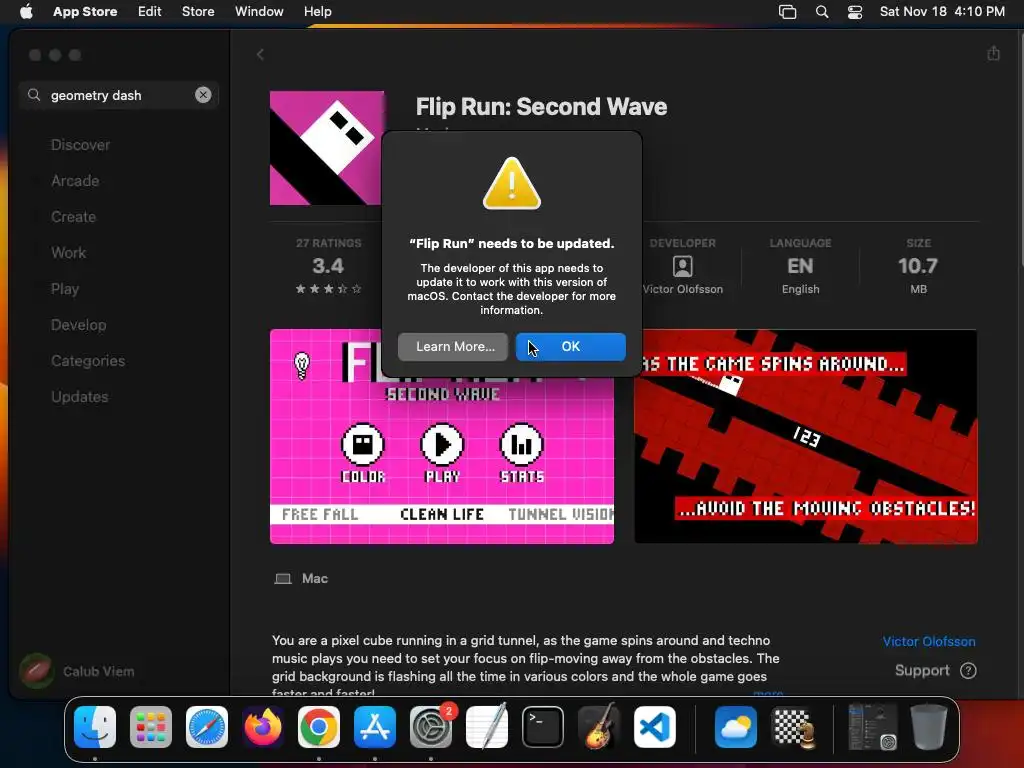Screen dimensions: 1024x768
Task: Click the date and time clock
Action: [942, 12]
